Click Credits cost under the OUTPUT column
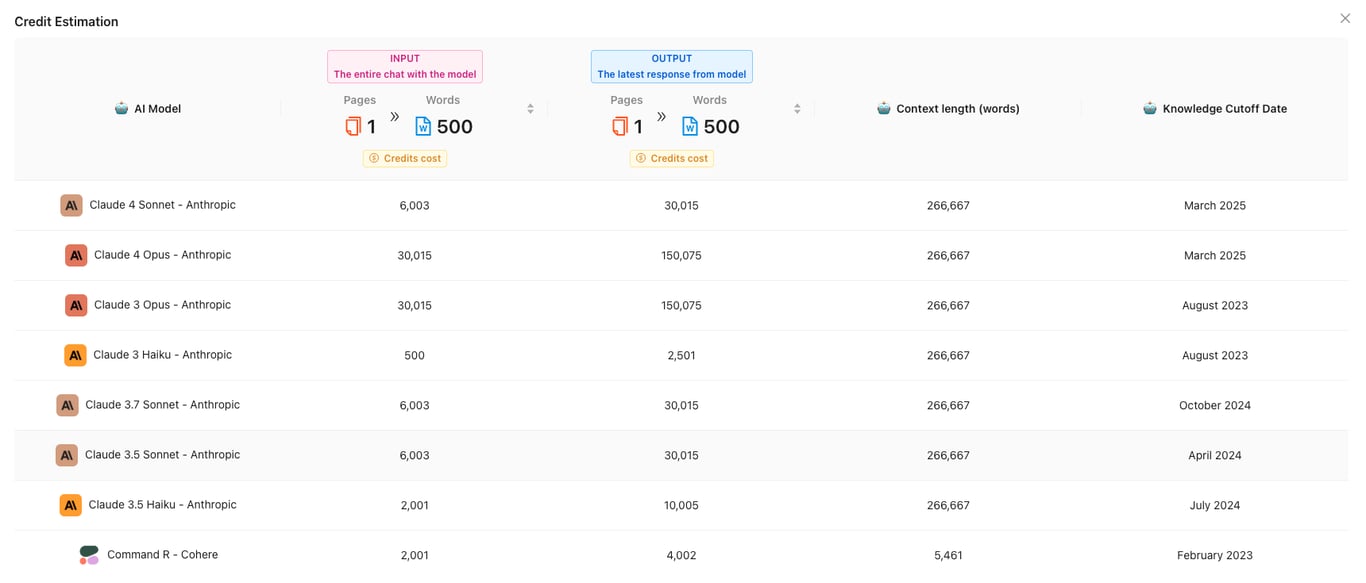1366x583 pixels. click(671, 158)
